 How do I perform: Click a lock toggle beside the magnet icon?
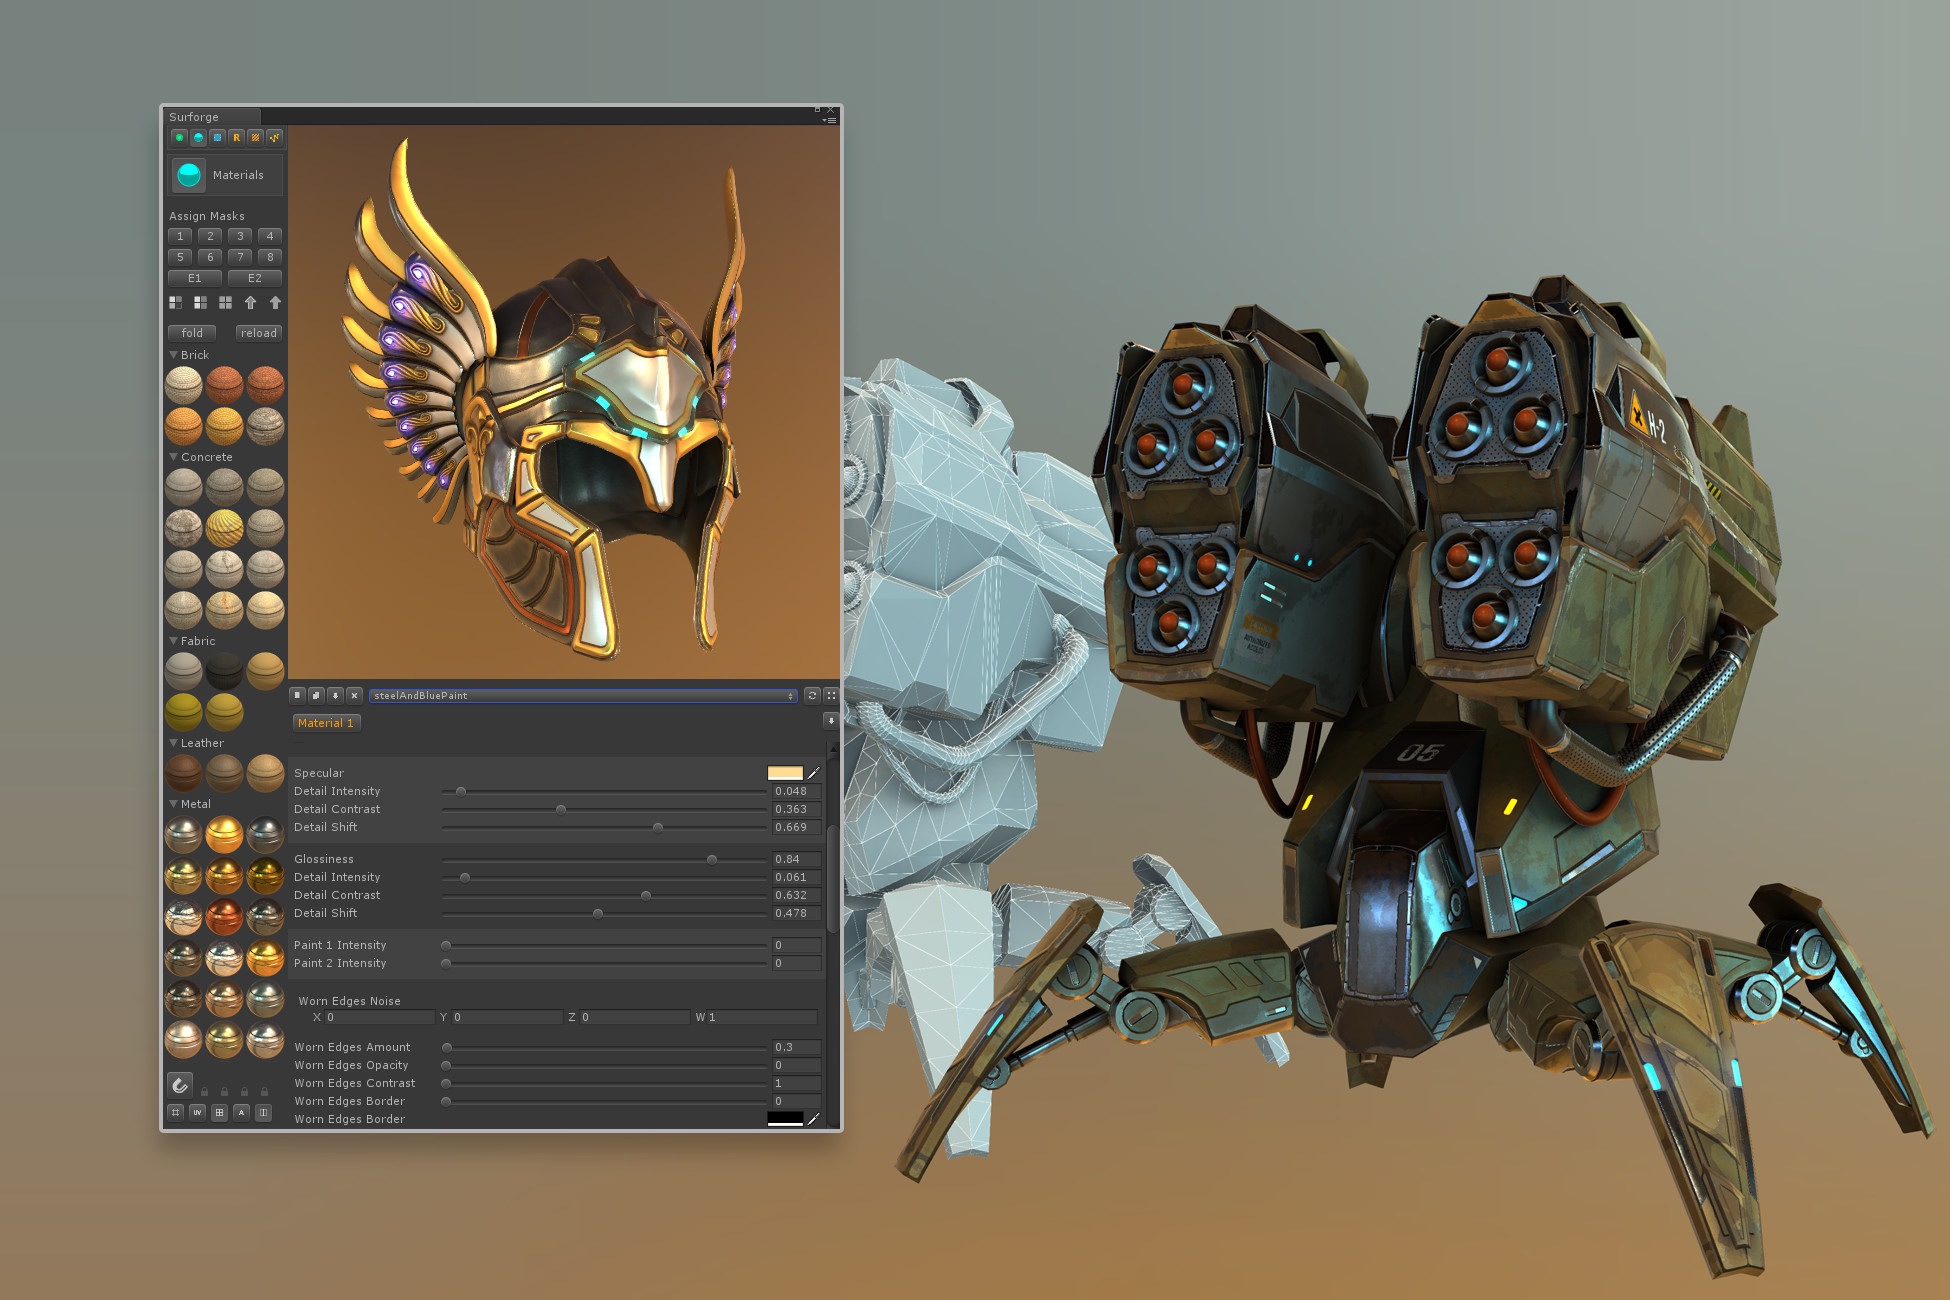pos(204,1091)
